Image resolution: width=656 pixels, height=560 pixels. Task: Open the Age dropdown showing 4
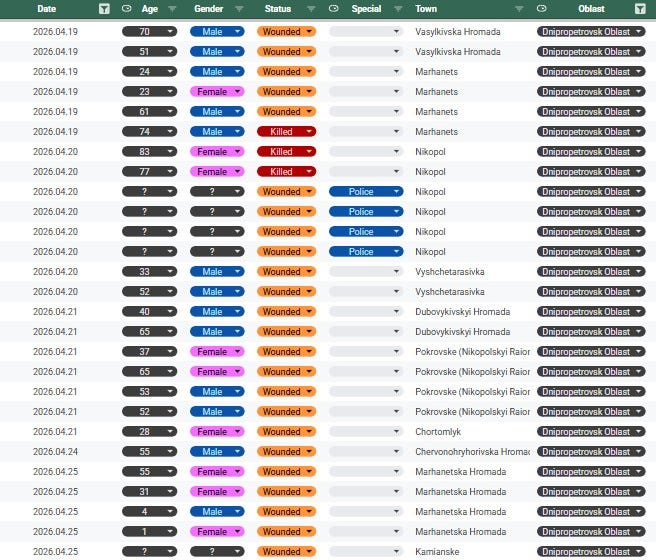tap(149, 511)
